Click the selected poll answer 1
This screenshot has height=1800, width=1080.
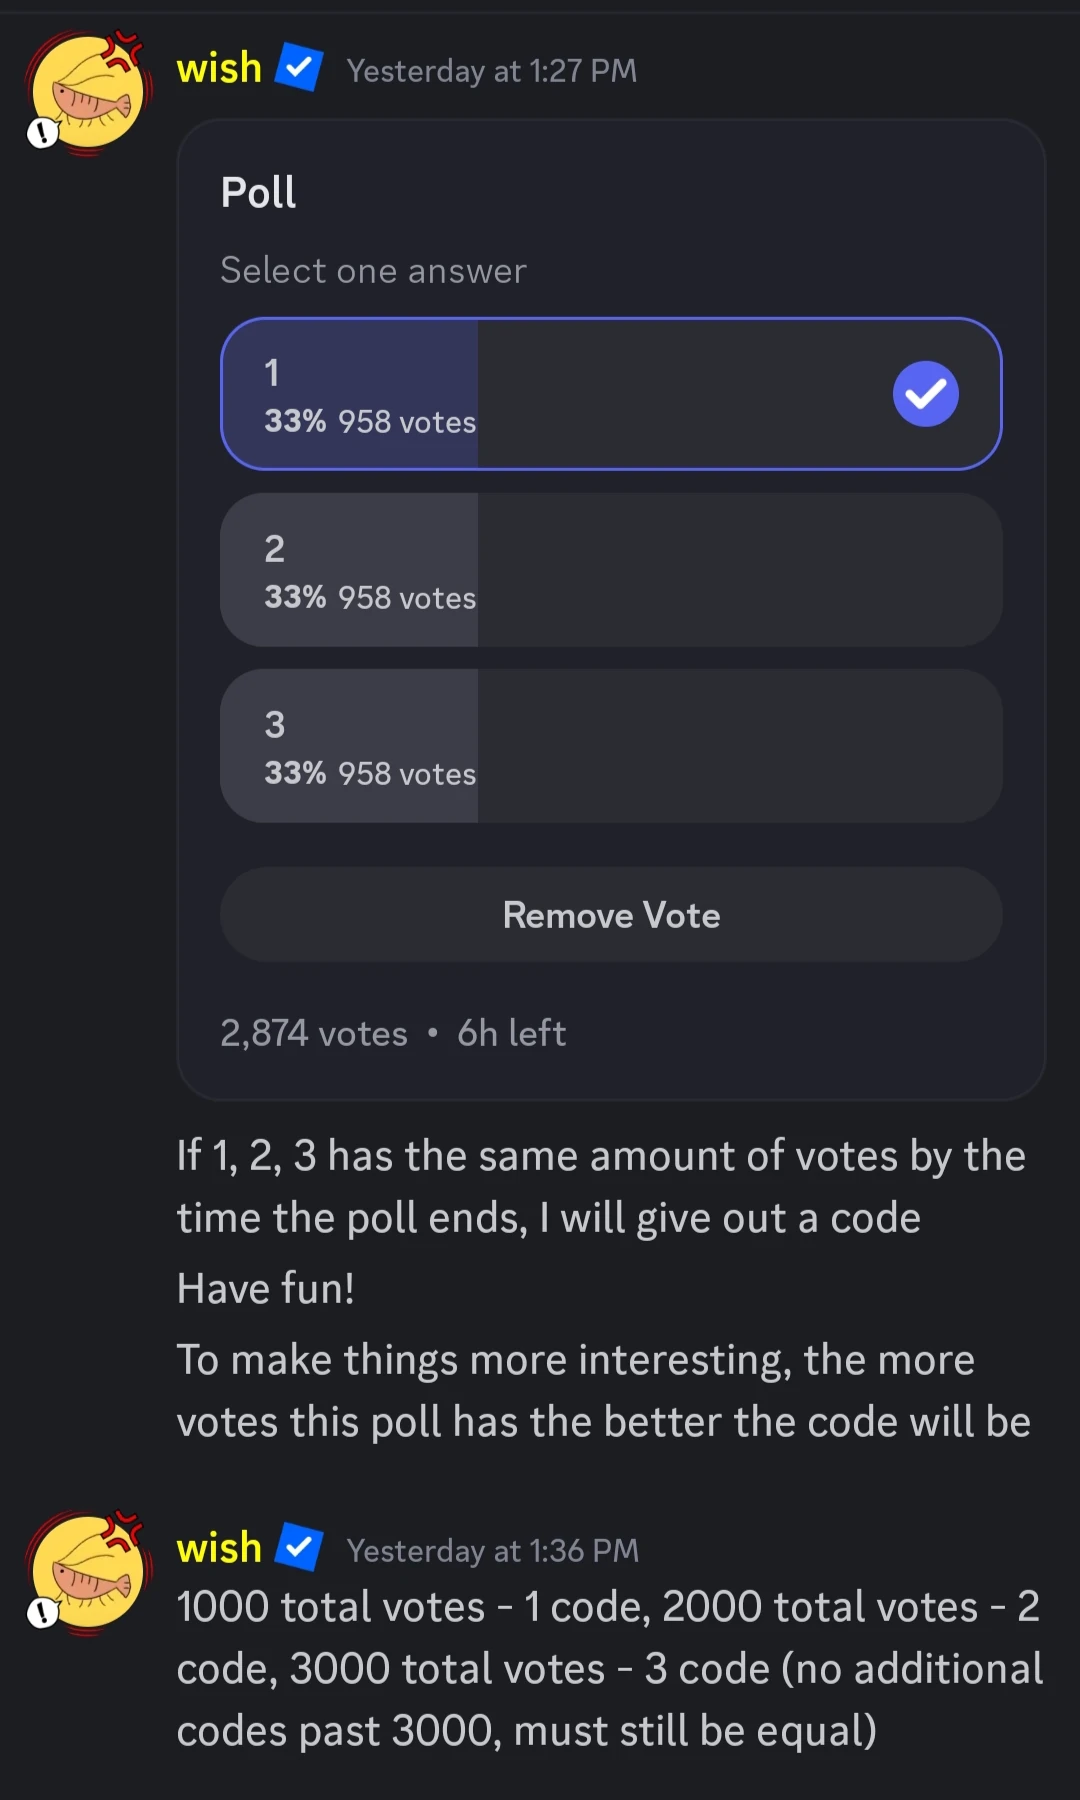coord(610,394)
